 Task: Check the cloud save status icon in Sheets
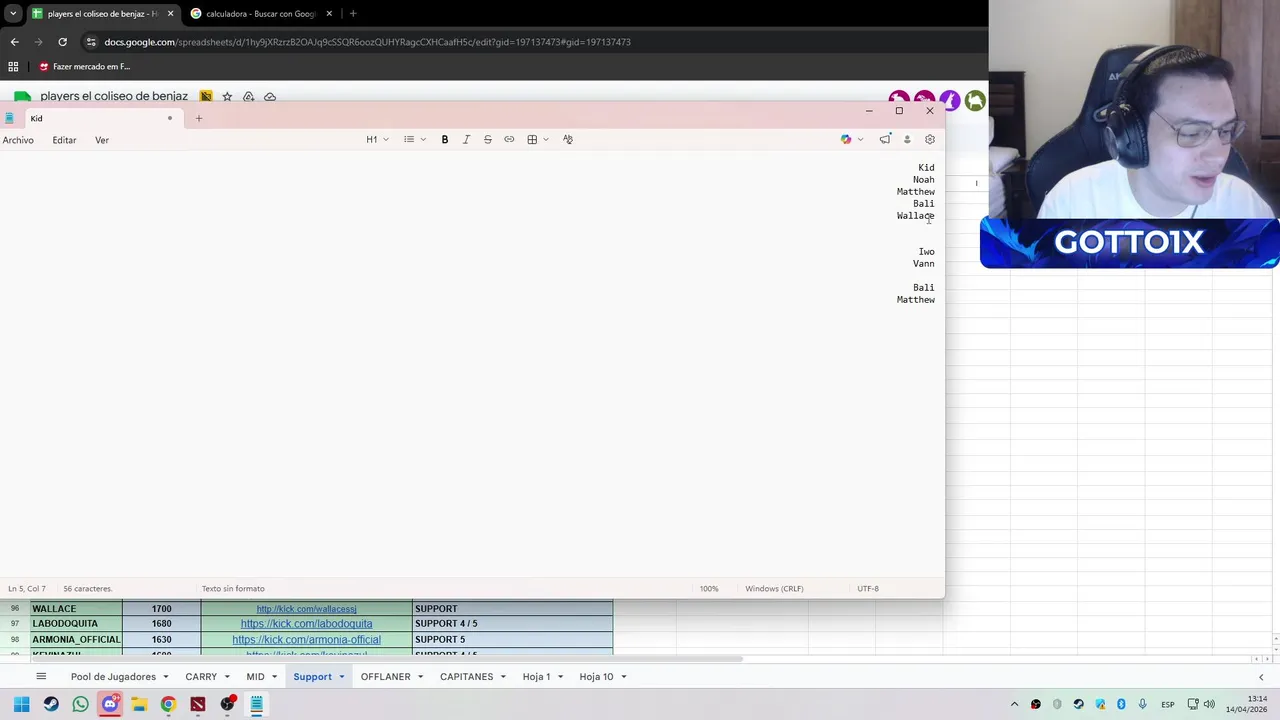coord(270,96)
